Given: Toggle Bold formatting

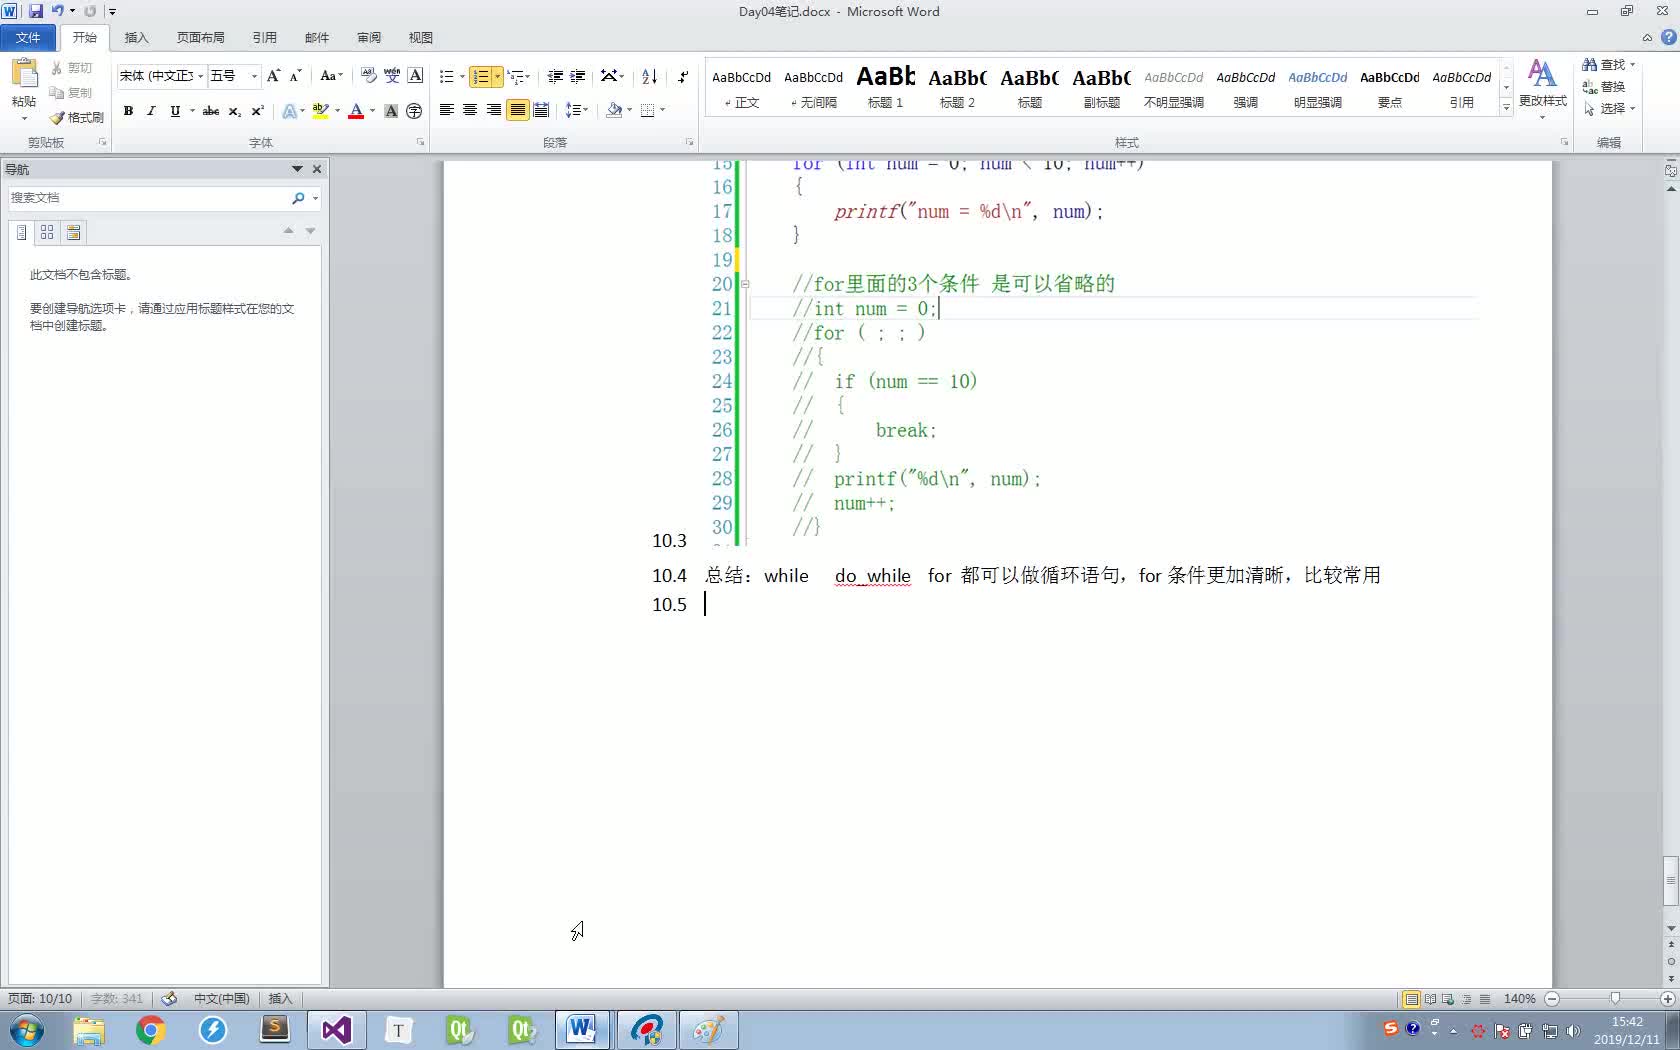Looking at the screenshot, I should (x=128, y=111).
